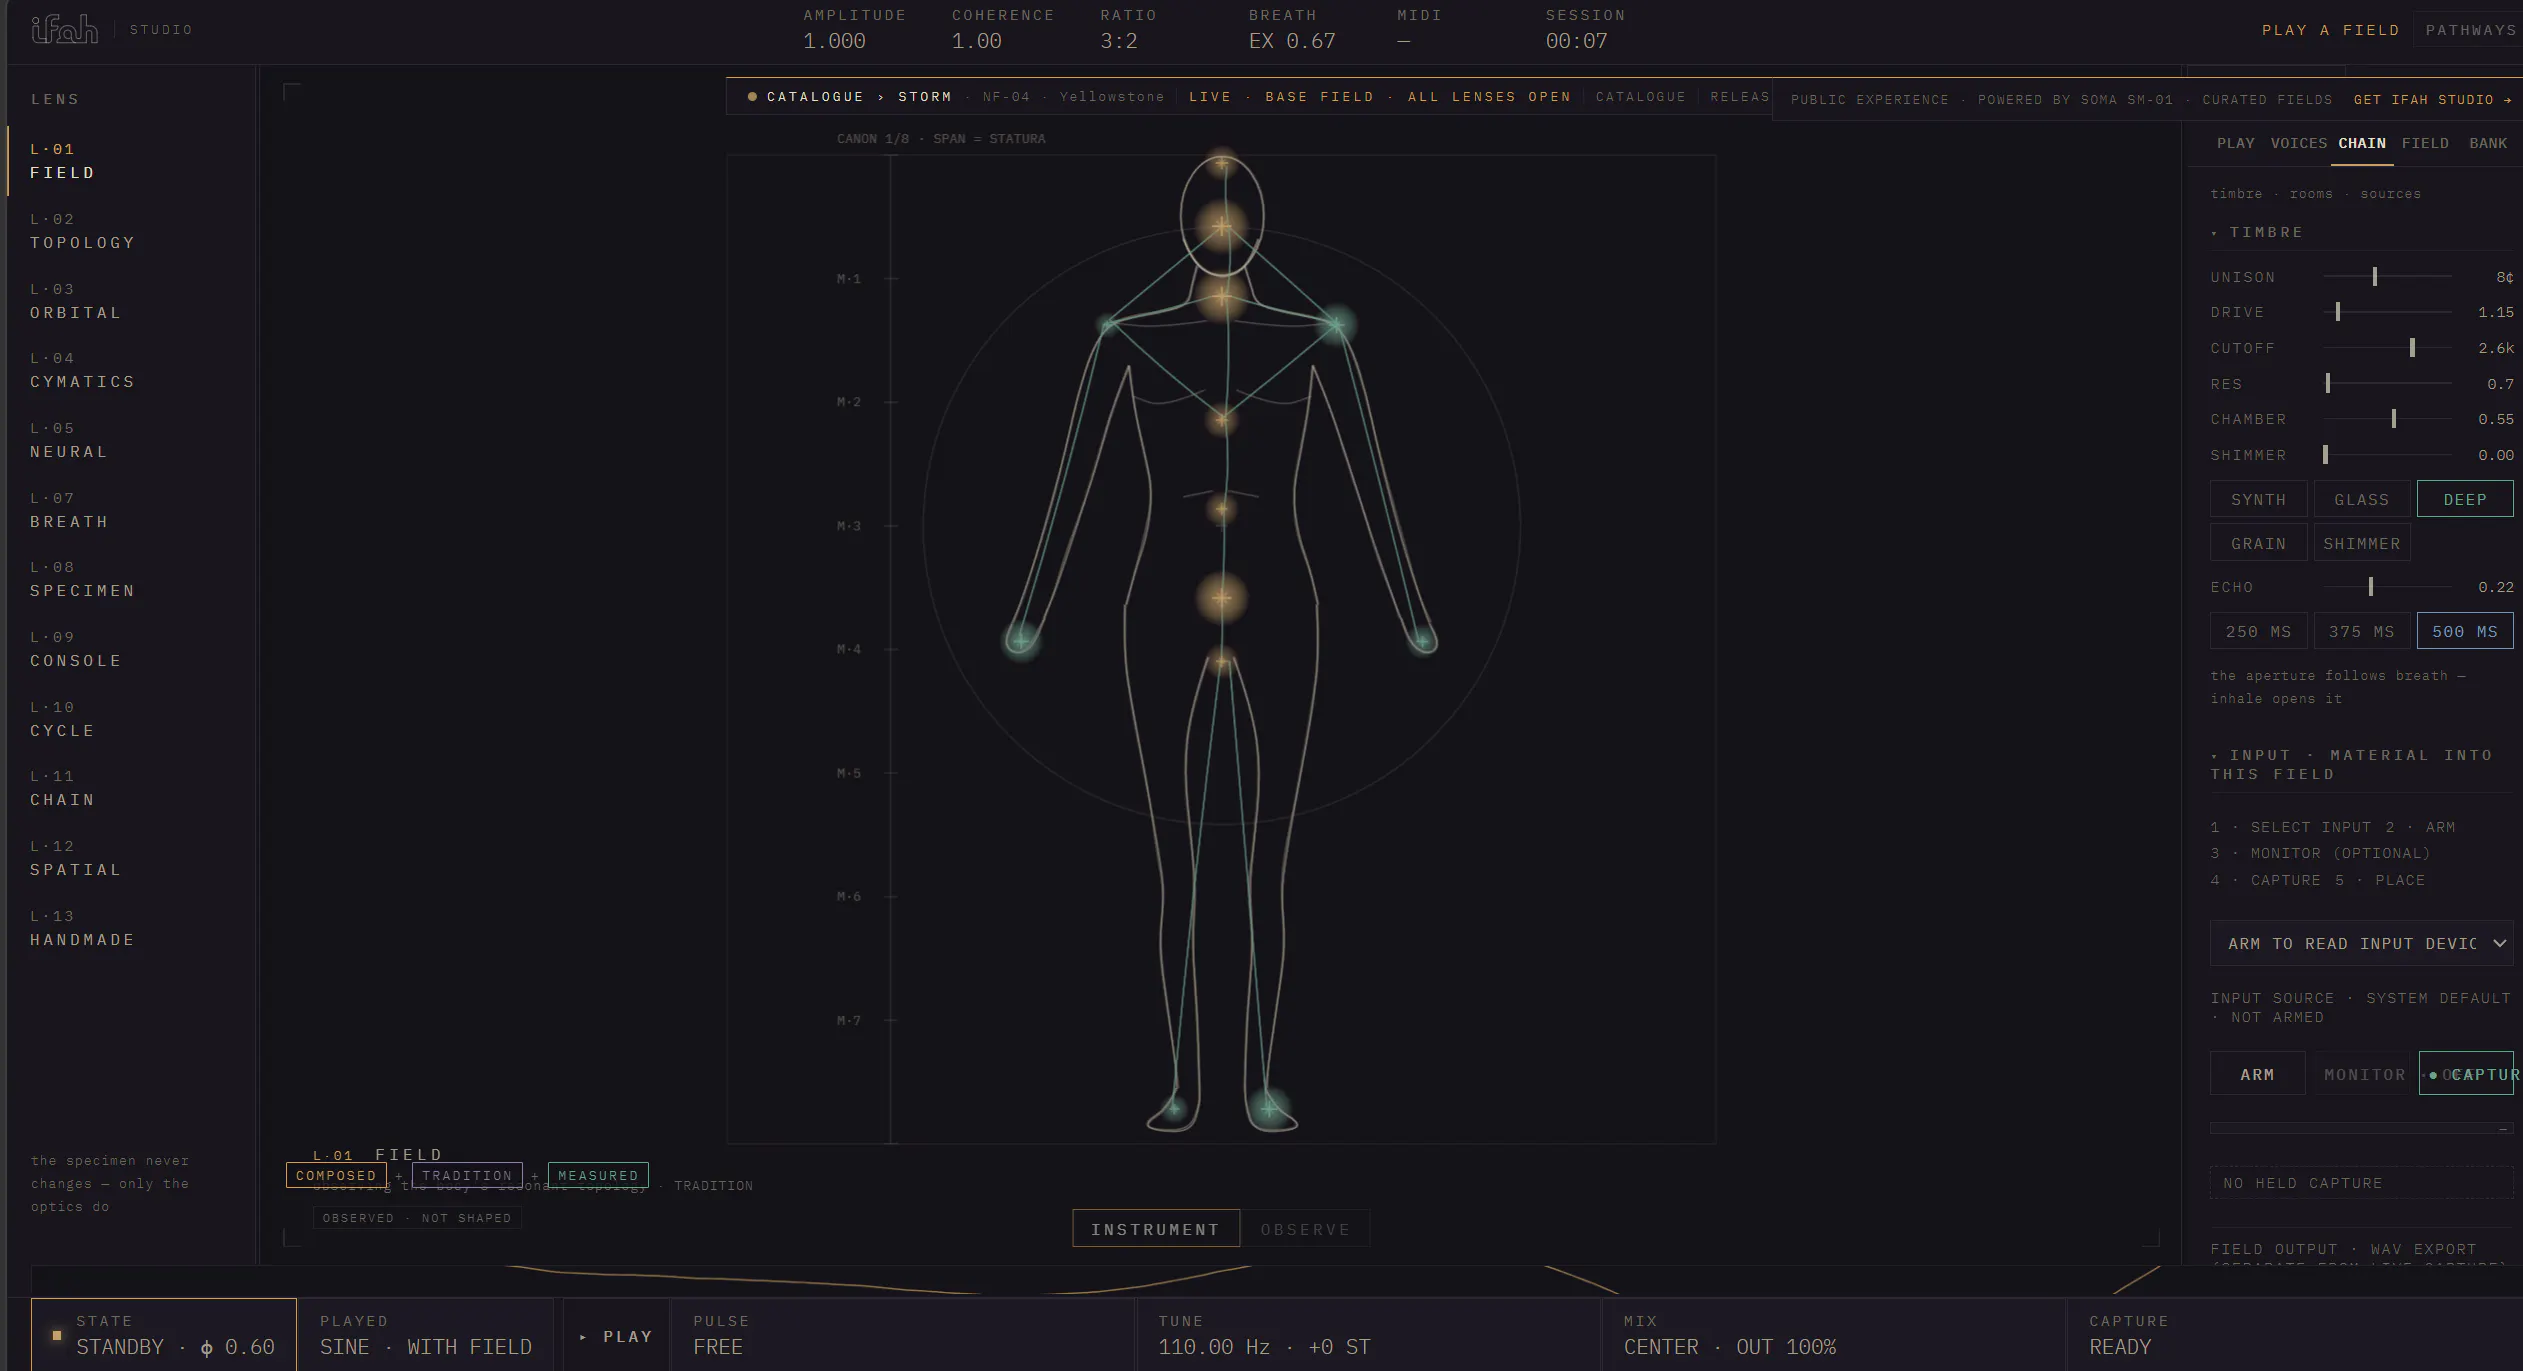Open the BANK tab
This screenshot has height=1371, width=2523.
click(x=2488, y=143)
